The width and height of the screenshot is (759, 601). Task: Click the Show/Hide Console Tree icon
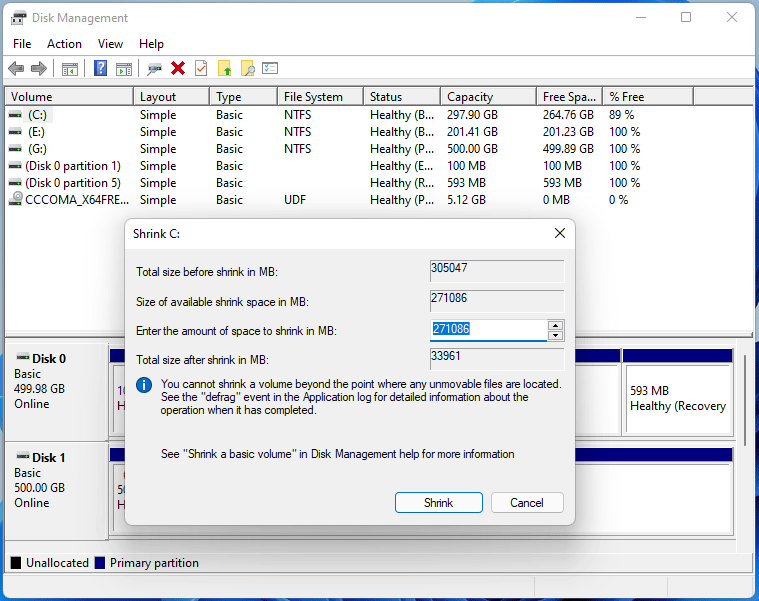click(70, 69)
